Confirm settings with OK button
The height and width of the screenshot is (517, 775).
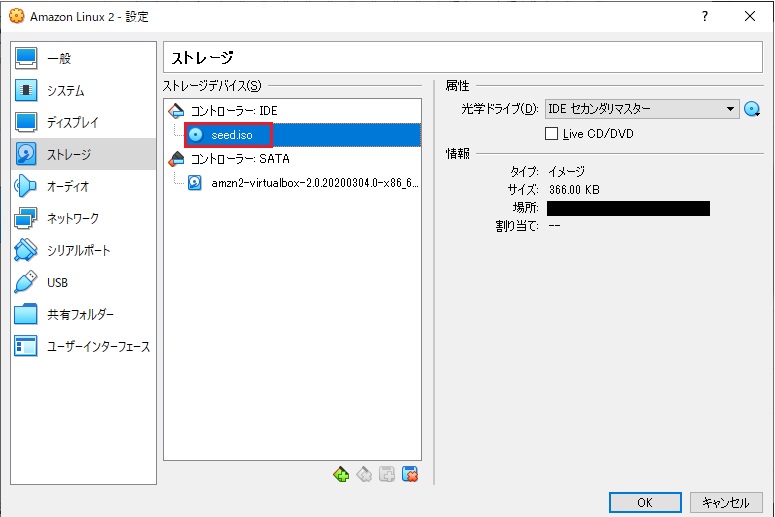tap(645, 503)
